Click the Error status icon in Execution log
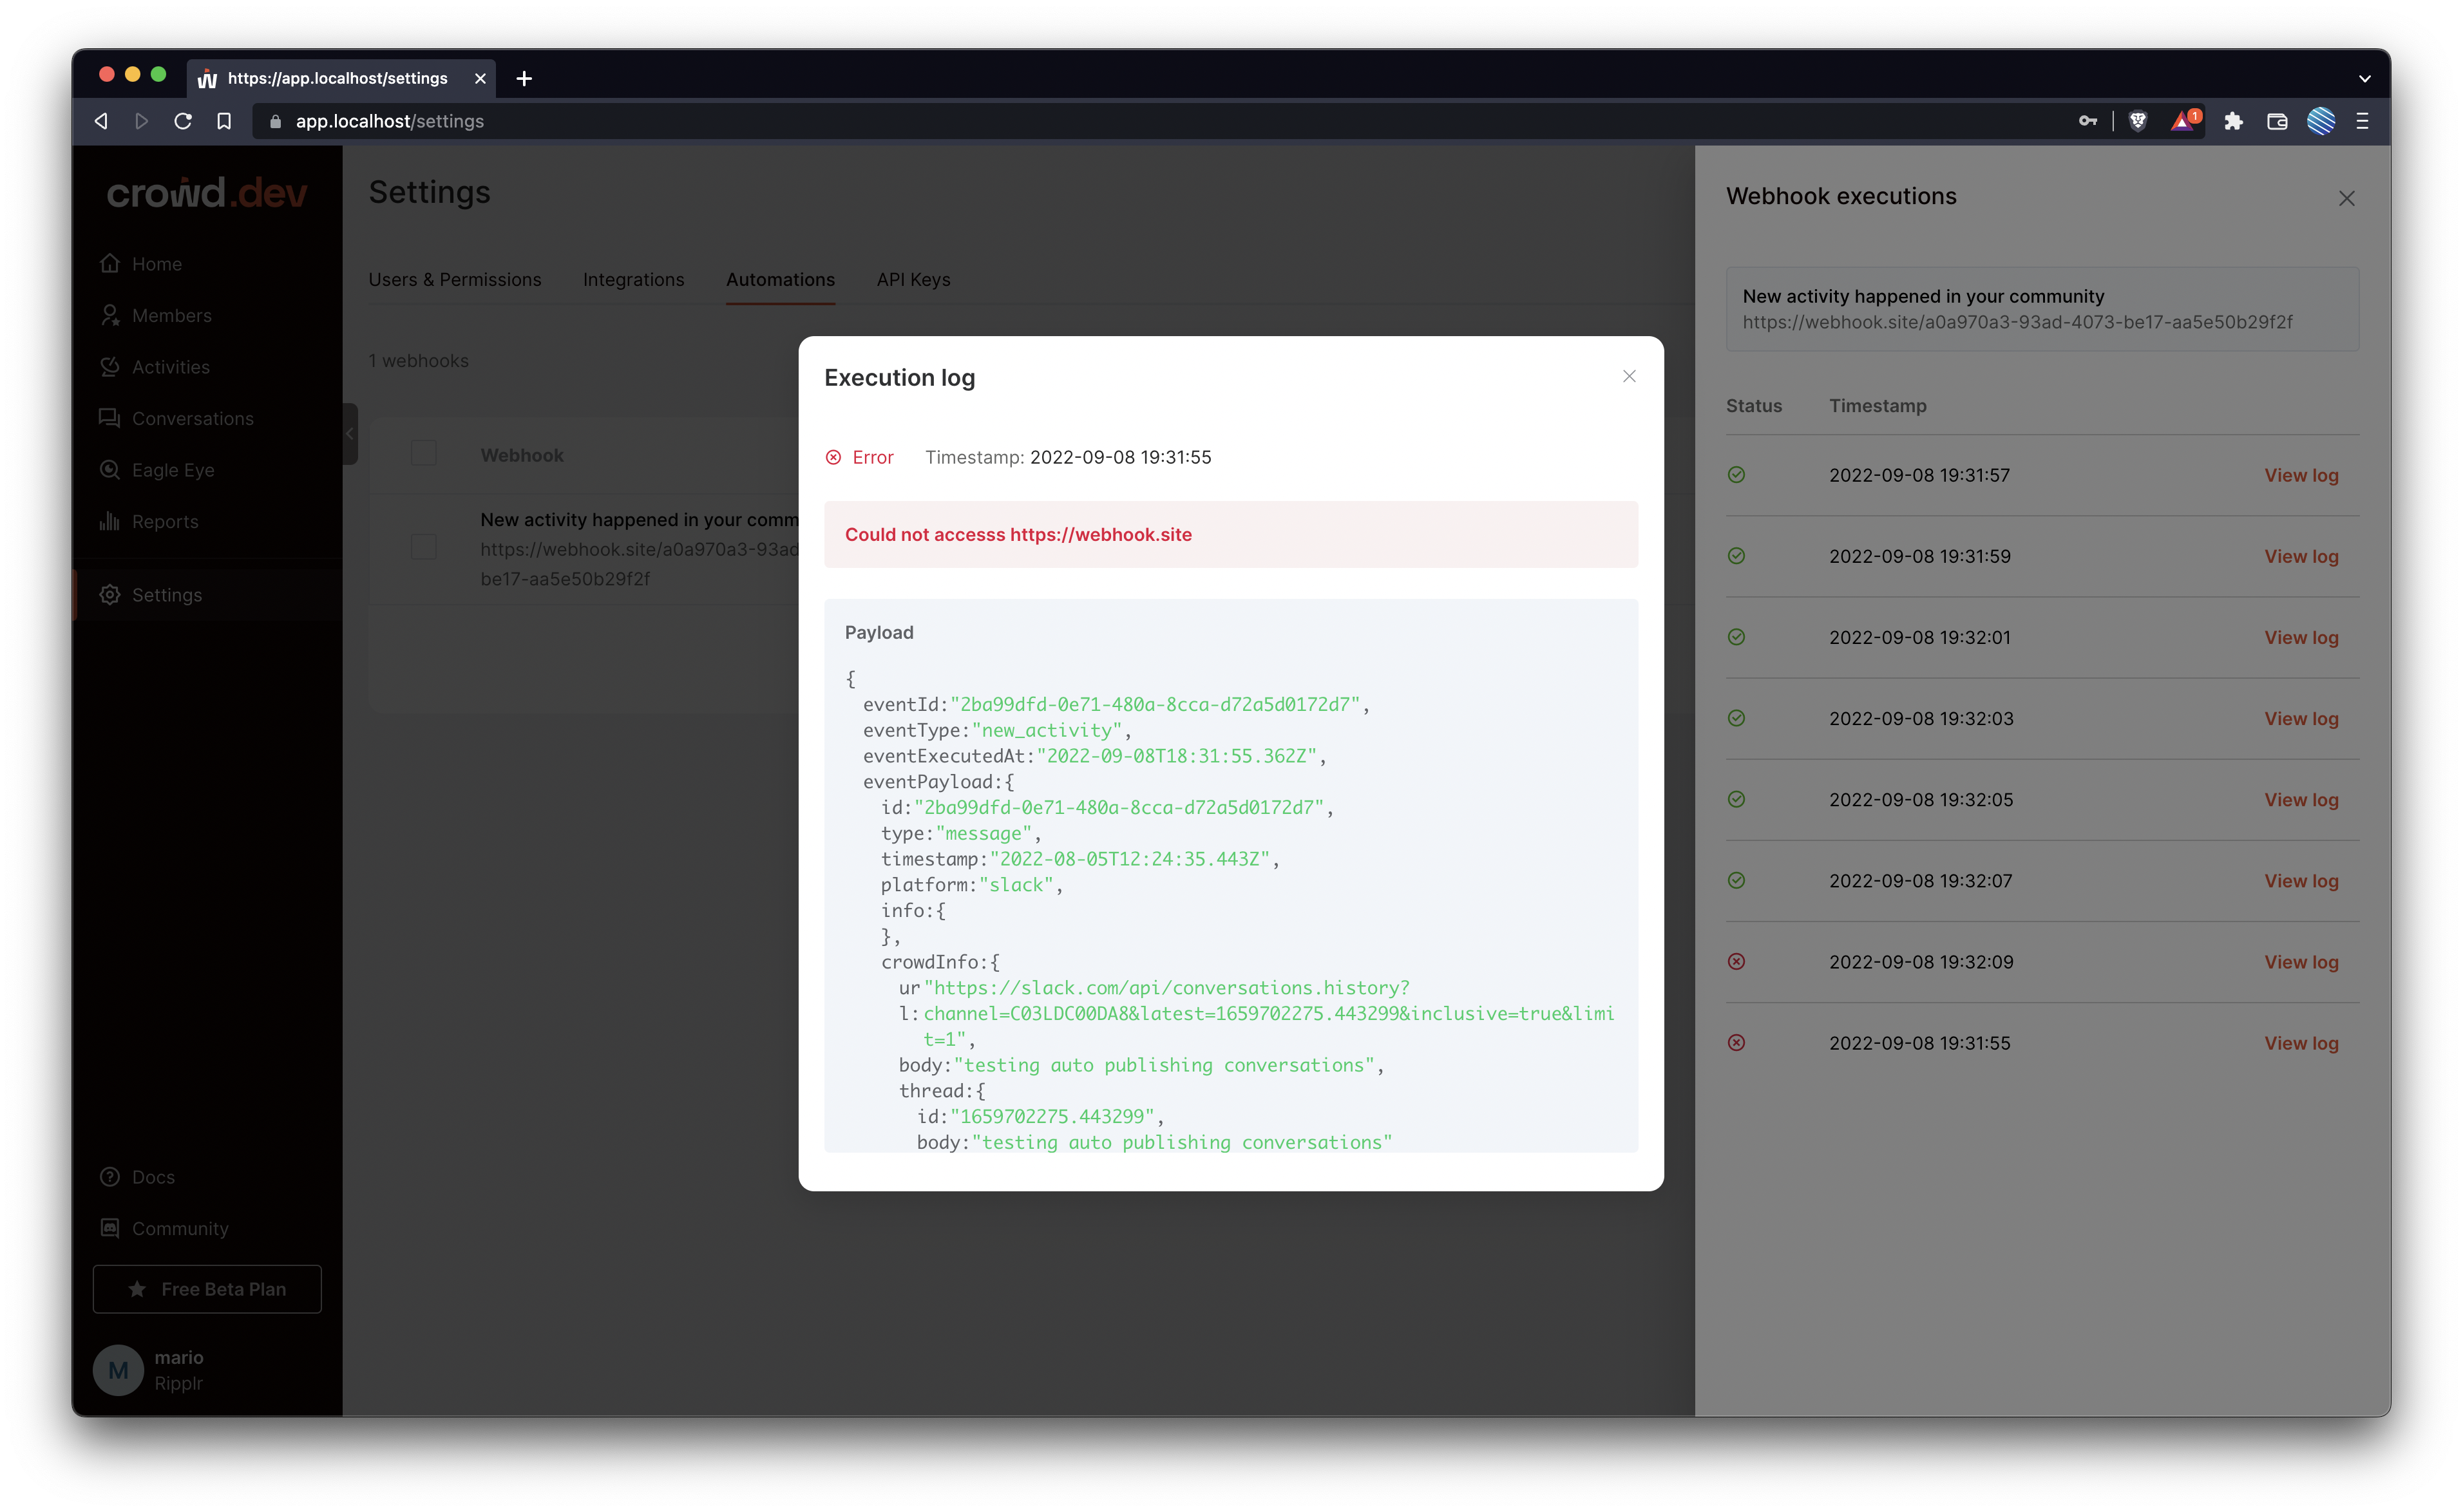The image size is (2463, 1512). 833,457
